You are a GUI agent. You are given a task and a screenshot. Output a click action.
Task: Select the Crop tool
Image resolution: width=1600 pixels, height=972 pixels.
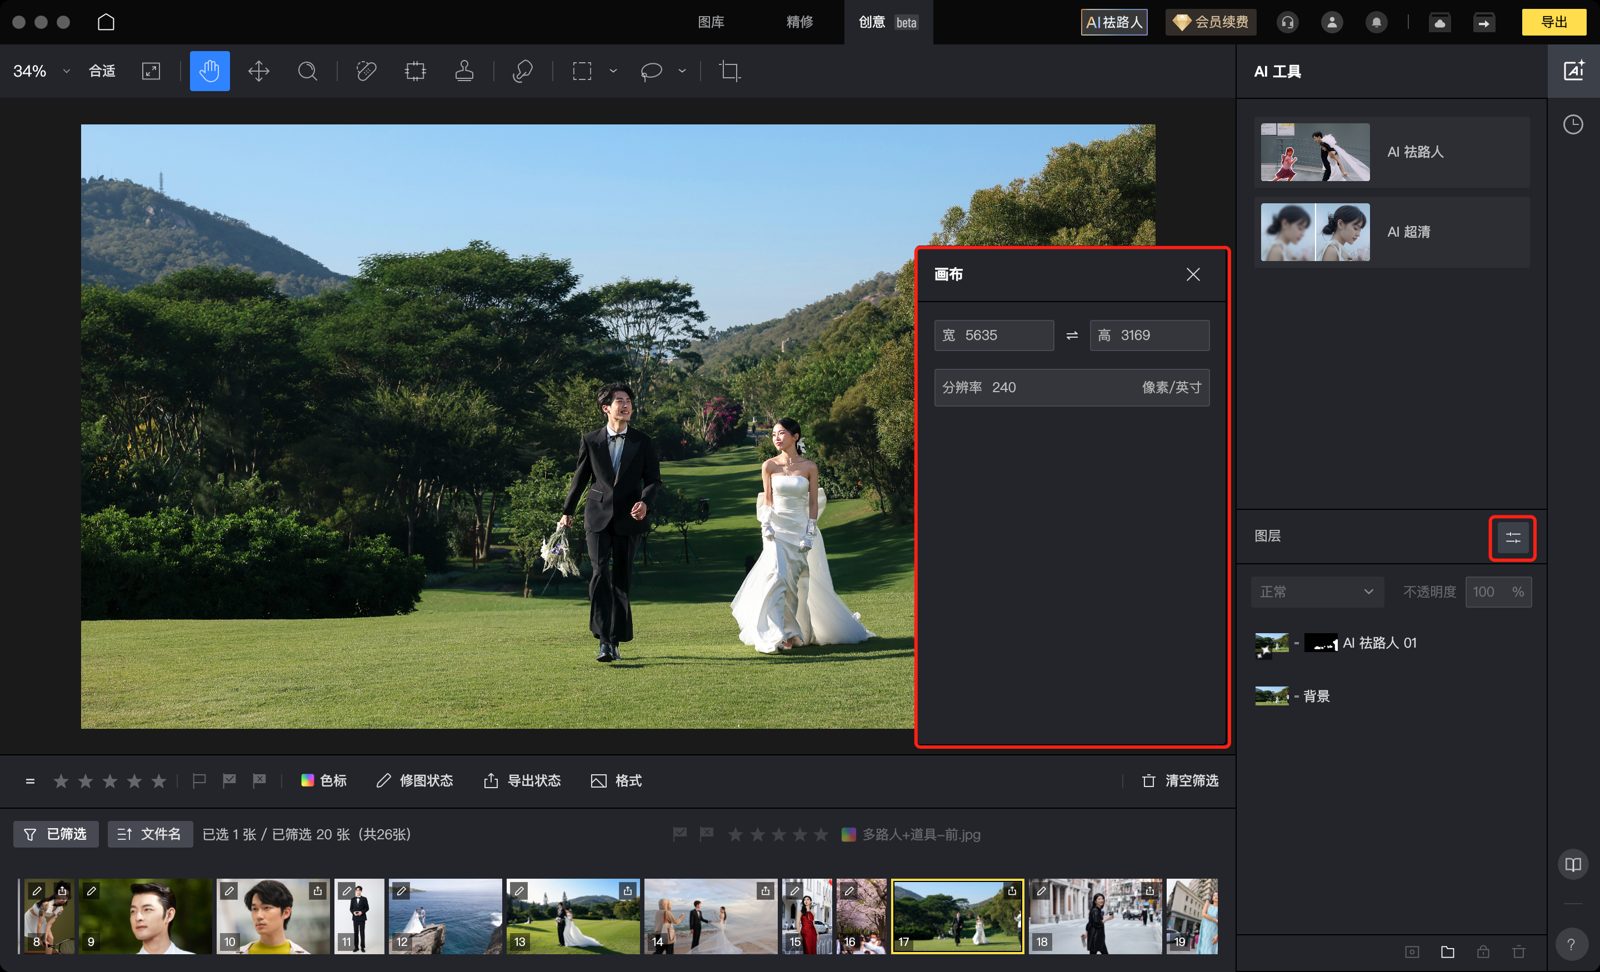730,71
